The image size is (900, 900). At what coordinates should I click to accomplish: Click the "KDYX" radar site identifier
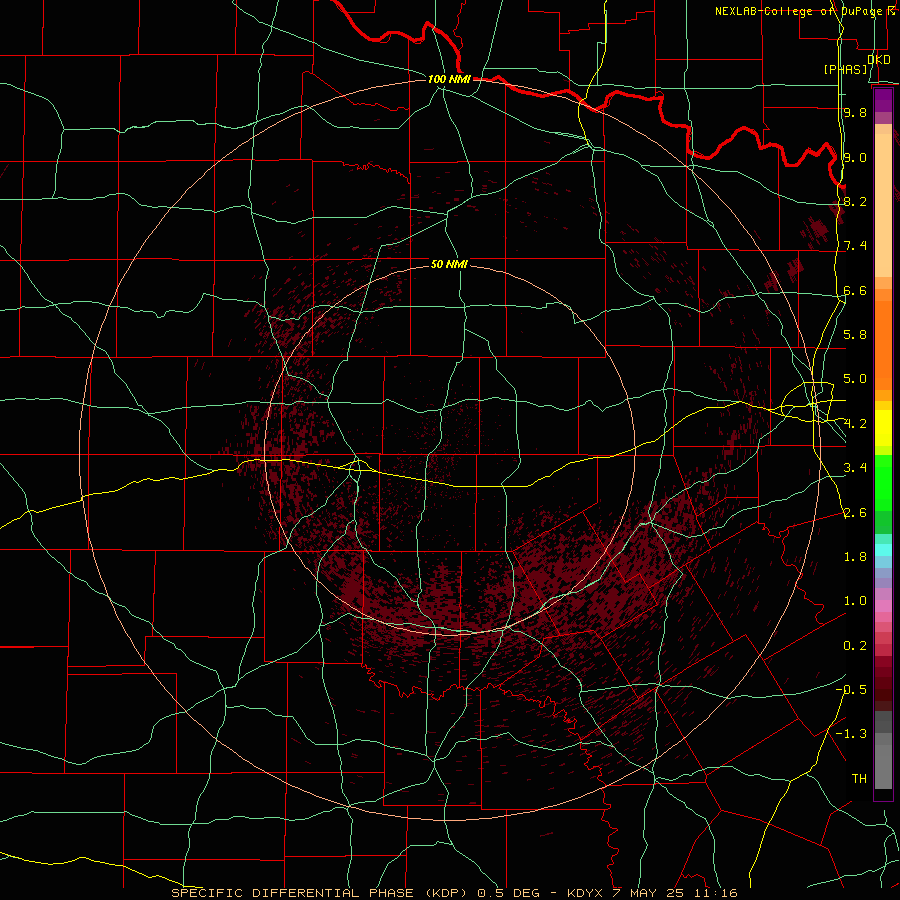584,893
